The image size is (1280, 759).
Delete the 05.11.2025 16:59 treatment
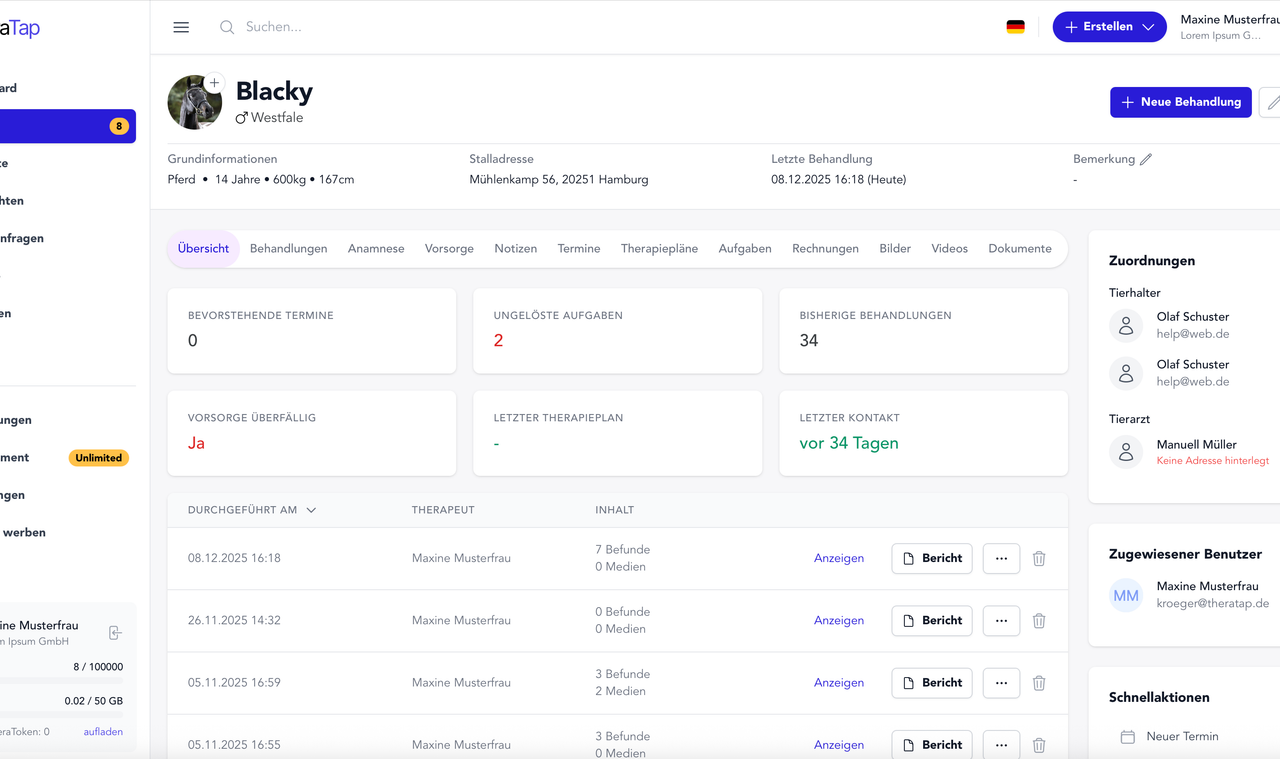coord(1039,683)
